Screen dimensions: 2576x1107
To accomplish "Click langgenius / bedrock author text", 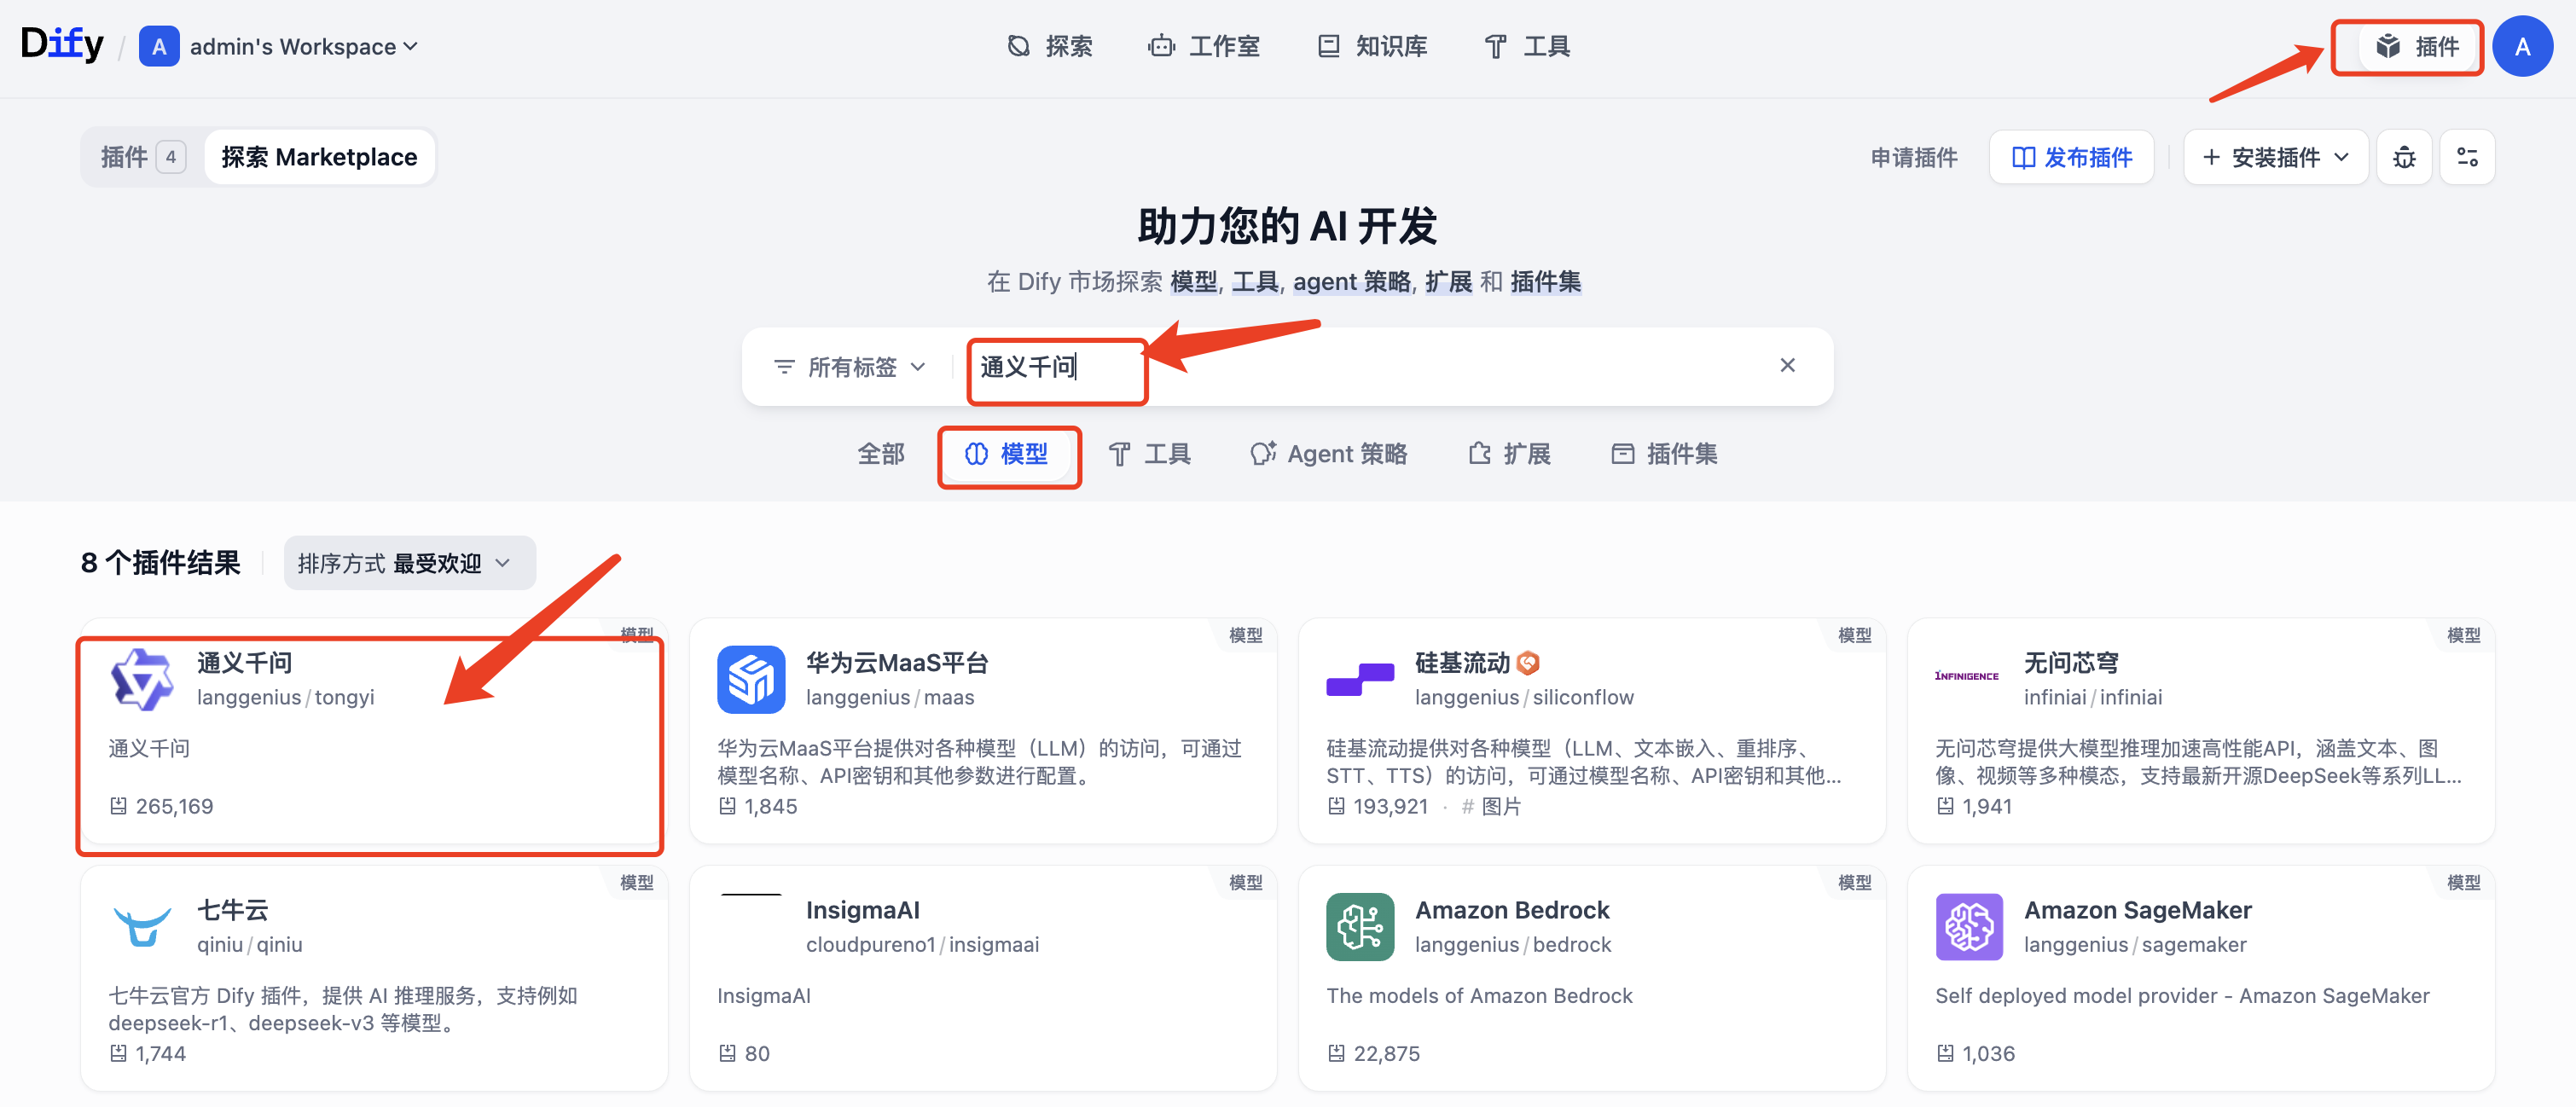I will 1513,944.
